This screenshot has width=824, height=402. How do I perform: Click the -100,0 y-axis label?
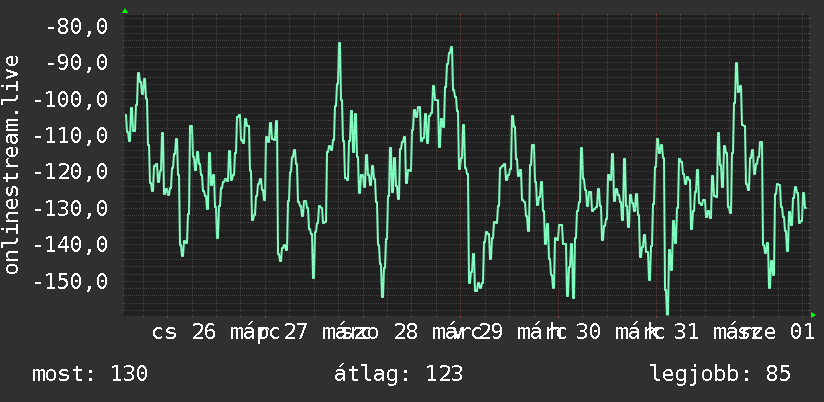click(x=70, y=99)
